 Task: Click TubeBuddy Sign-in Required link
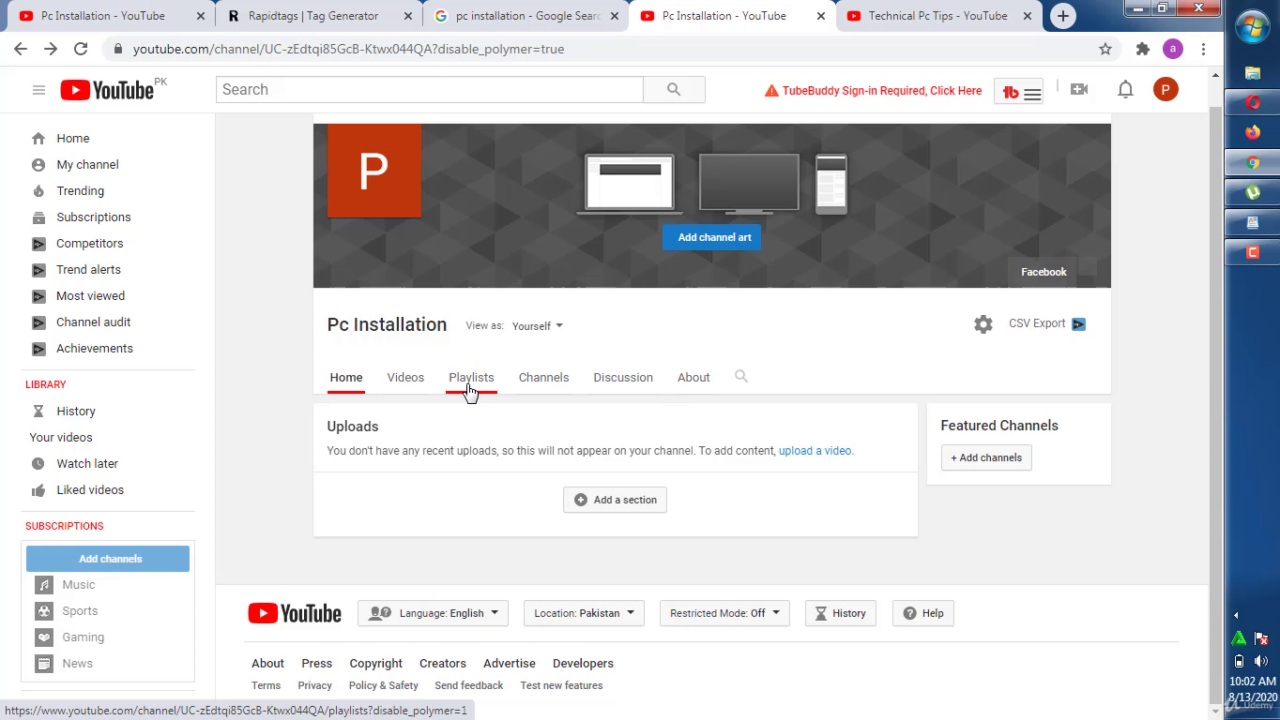tap(873, 91)
